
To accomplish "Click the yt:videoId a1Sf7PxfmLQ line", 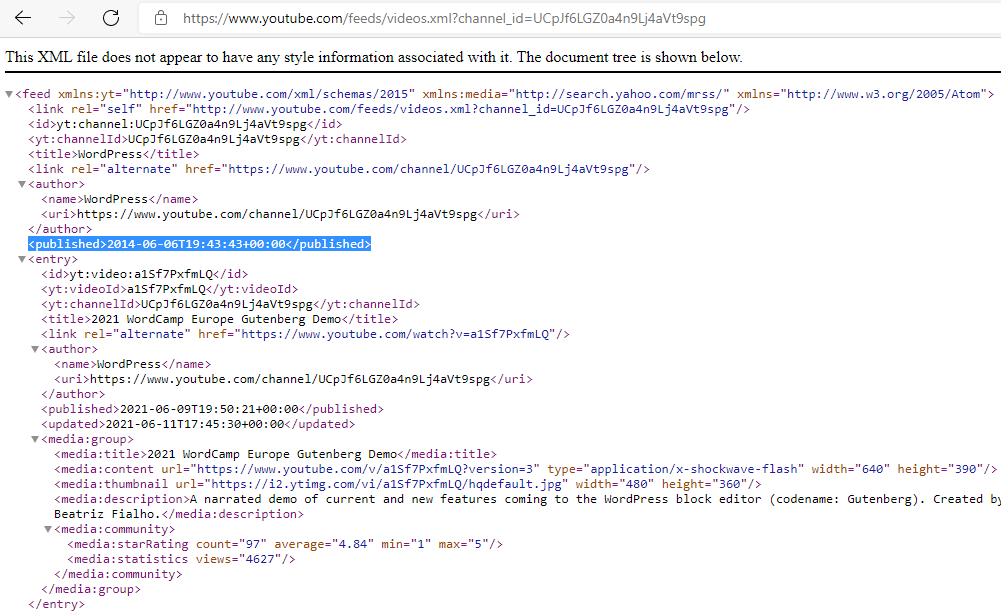I will [170, 289].
